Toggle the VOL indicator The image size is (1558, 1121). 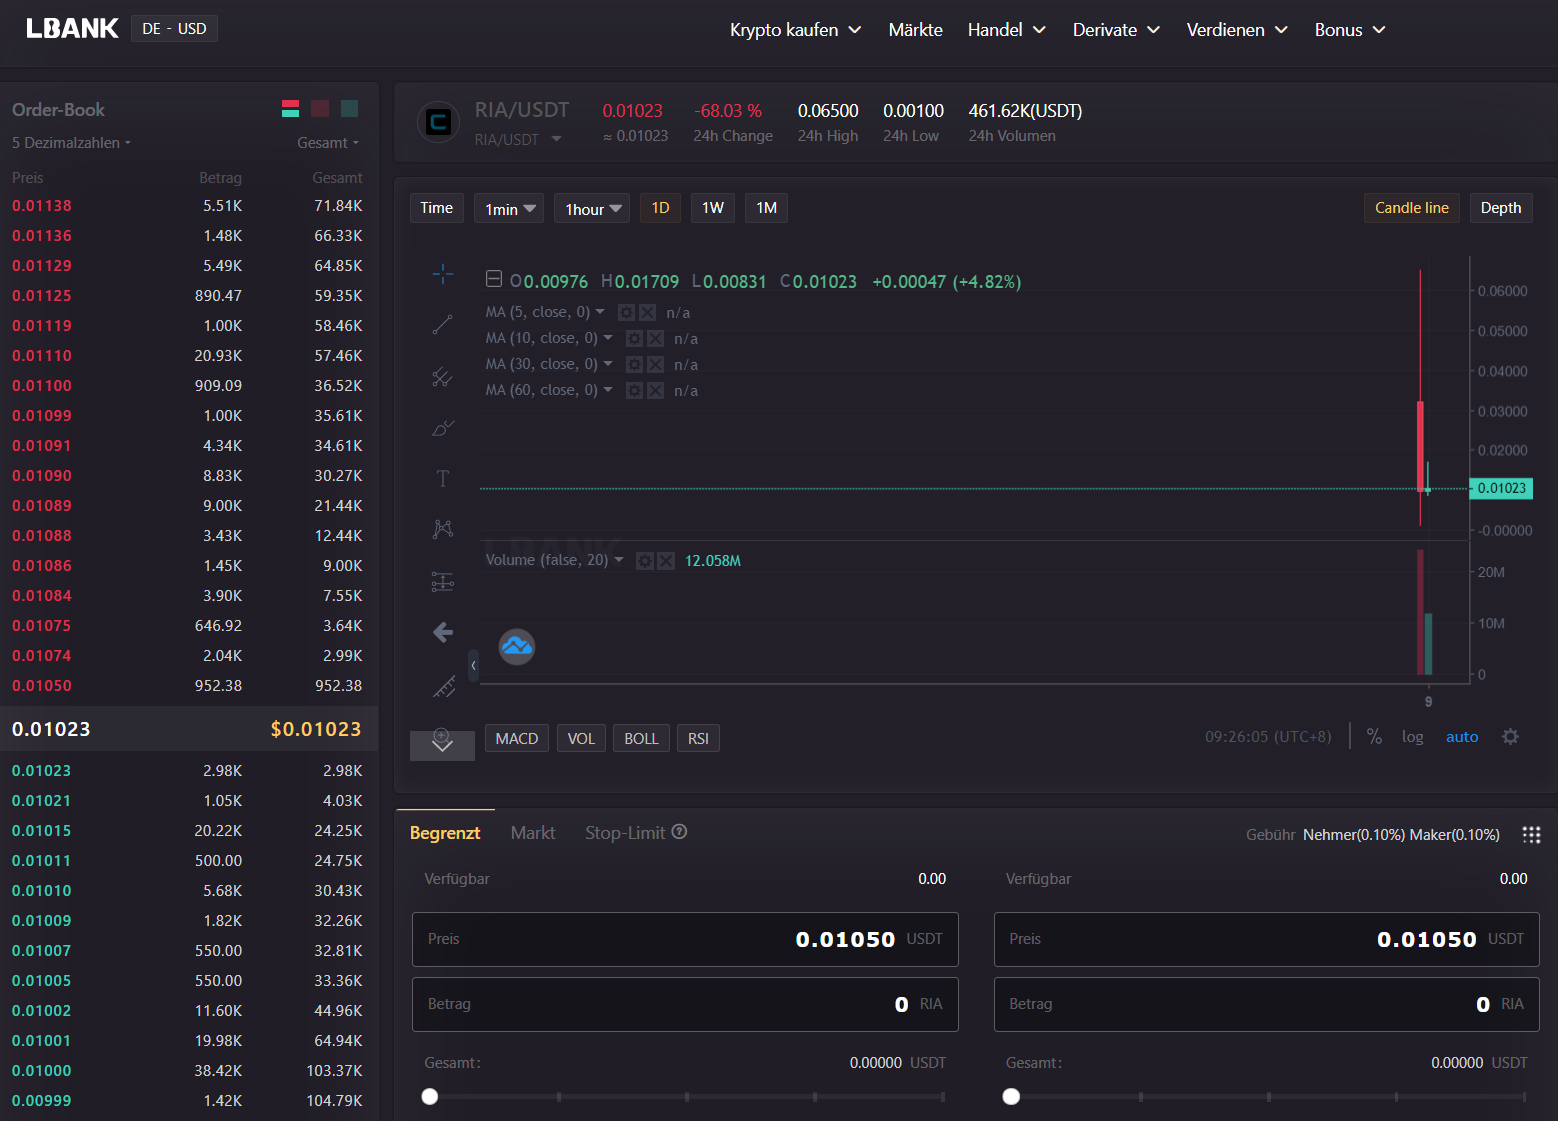pos(581,739)
